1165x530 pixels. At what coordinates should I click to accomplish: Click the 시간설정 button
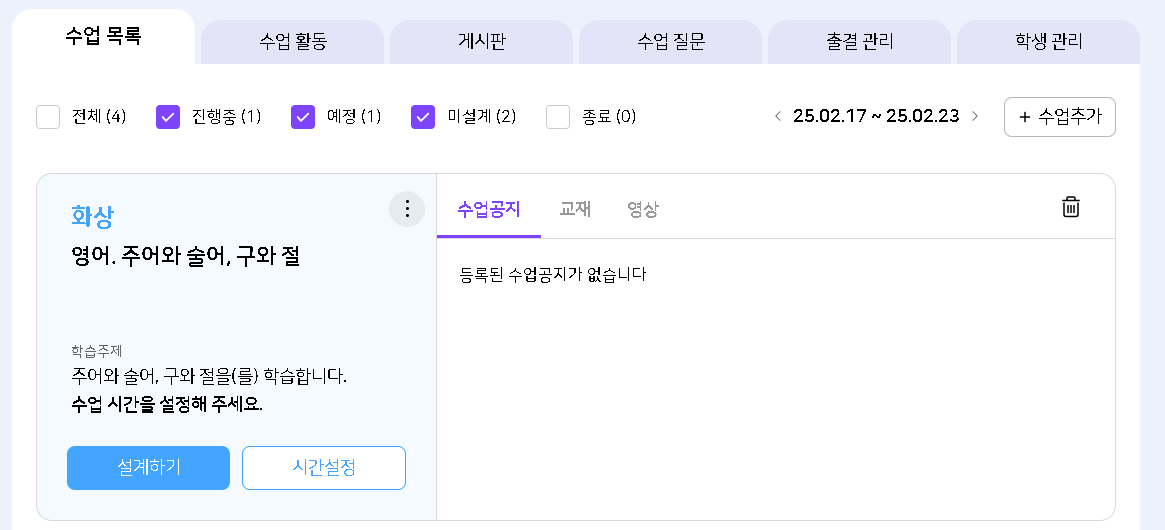[324, 467]
